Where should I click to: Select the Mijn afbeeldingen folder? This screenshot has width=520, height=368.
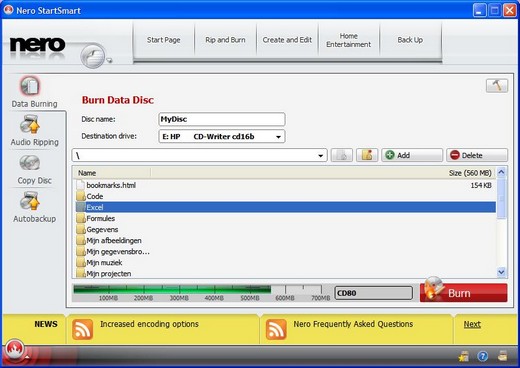(114, 240)
